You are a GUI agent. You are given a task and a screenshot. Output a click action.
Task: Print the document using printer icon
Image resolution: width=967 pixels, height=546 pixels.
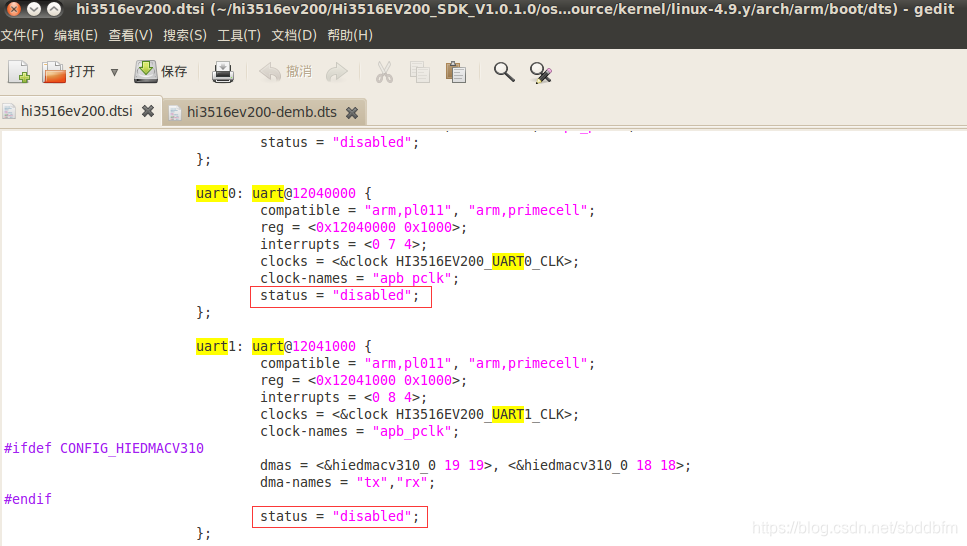(223, 72)
